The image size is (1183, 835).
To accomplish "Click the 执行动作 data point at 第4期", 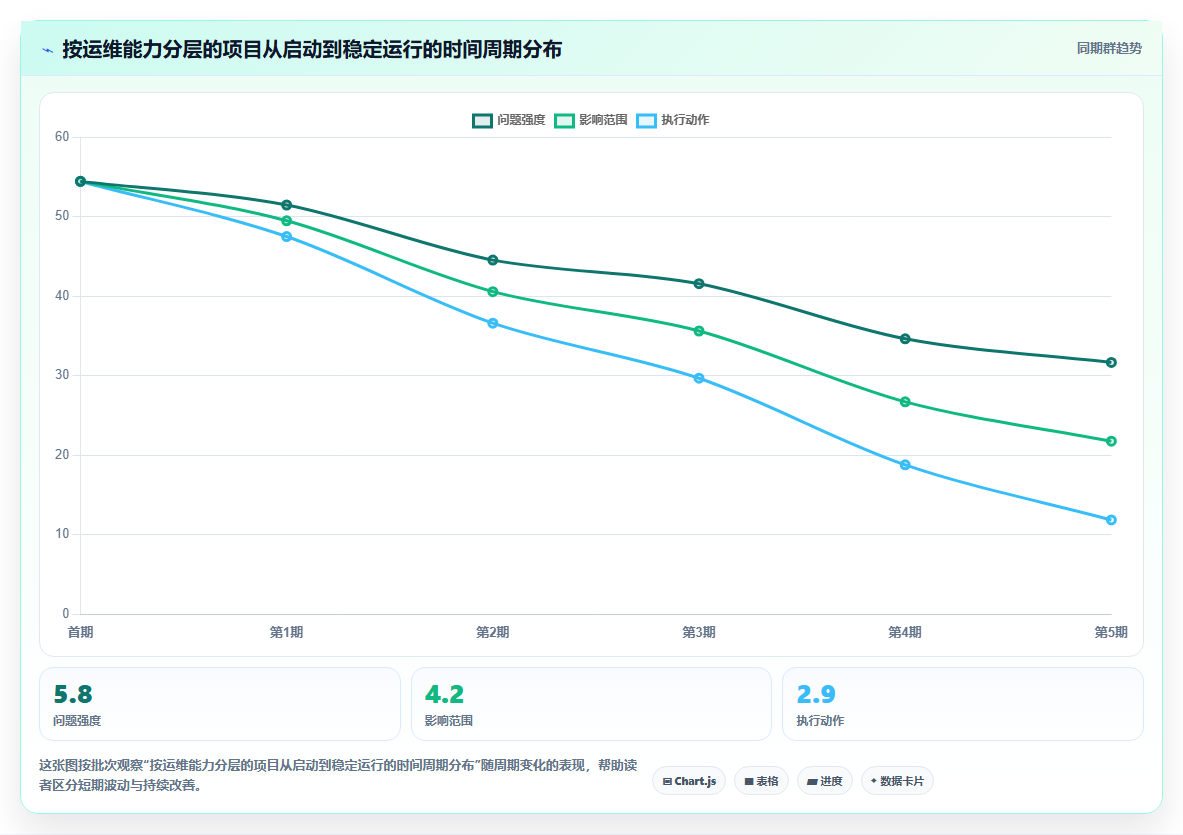I will 905,465.
